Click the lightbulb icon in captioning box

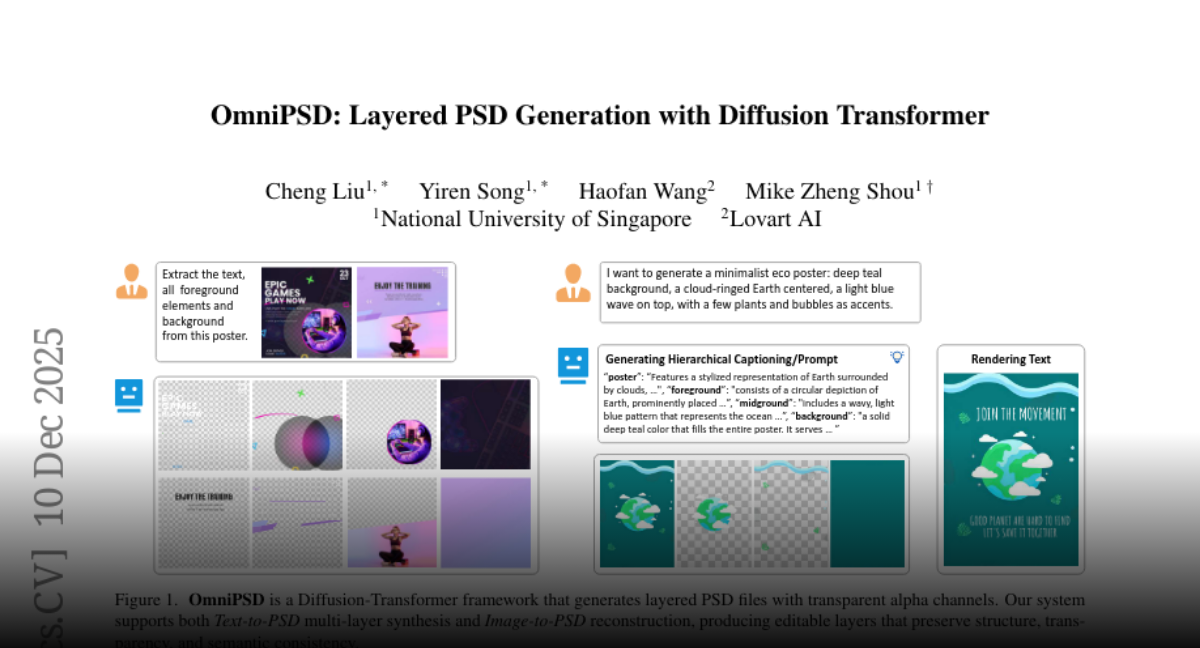(896, 357)
